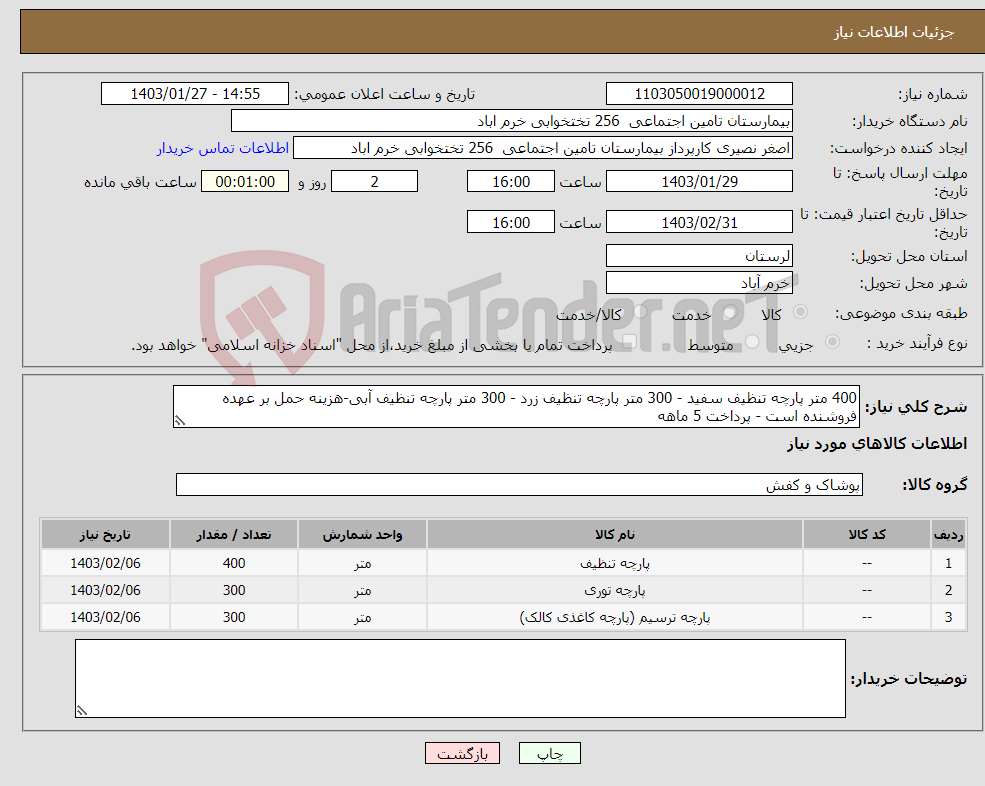Click the نام کالا column header
Screen dimensions: 985x786
click(x=615, y=535)
